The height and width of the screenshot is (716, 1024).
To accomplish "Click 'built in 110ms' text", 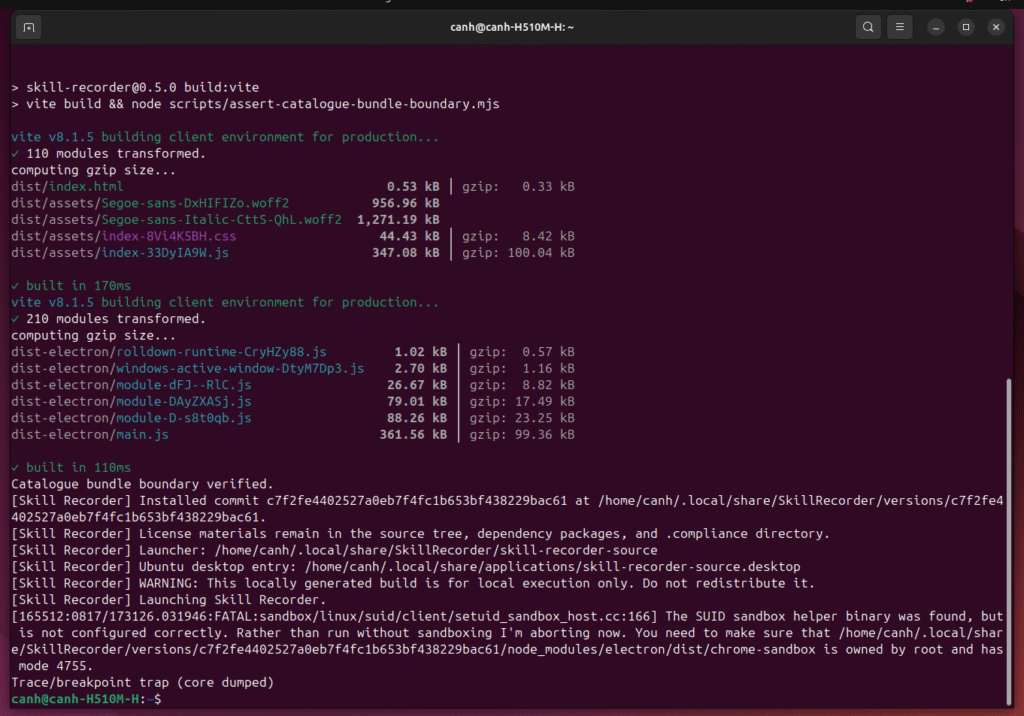I will pos(78,468).
